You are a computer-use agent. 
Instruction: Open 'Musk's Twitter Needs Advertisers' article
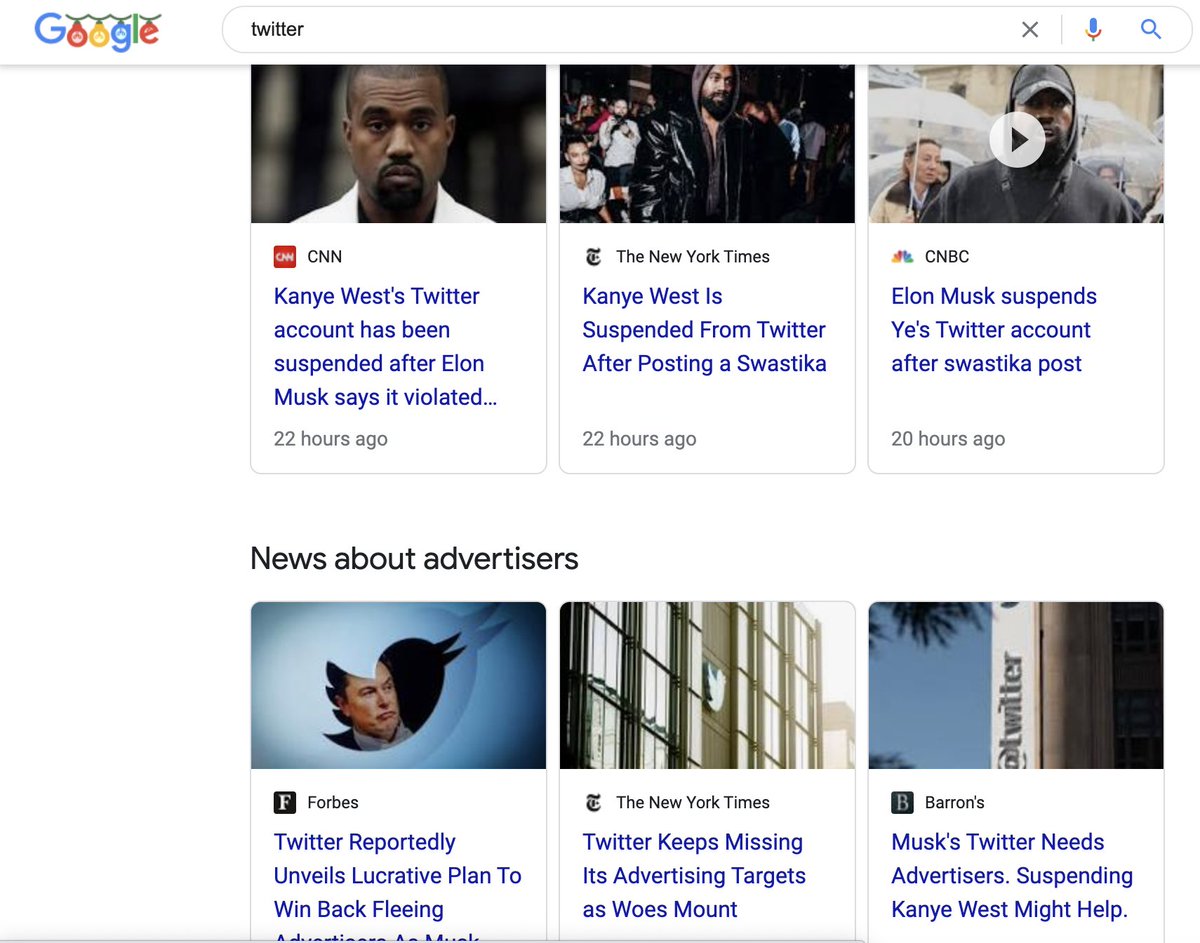(1012, 876)
